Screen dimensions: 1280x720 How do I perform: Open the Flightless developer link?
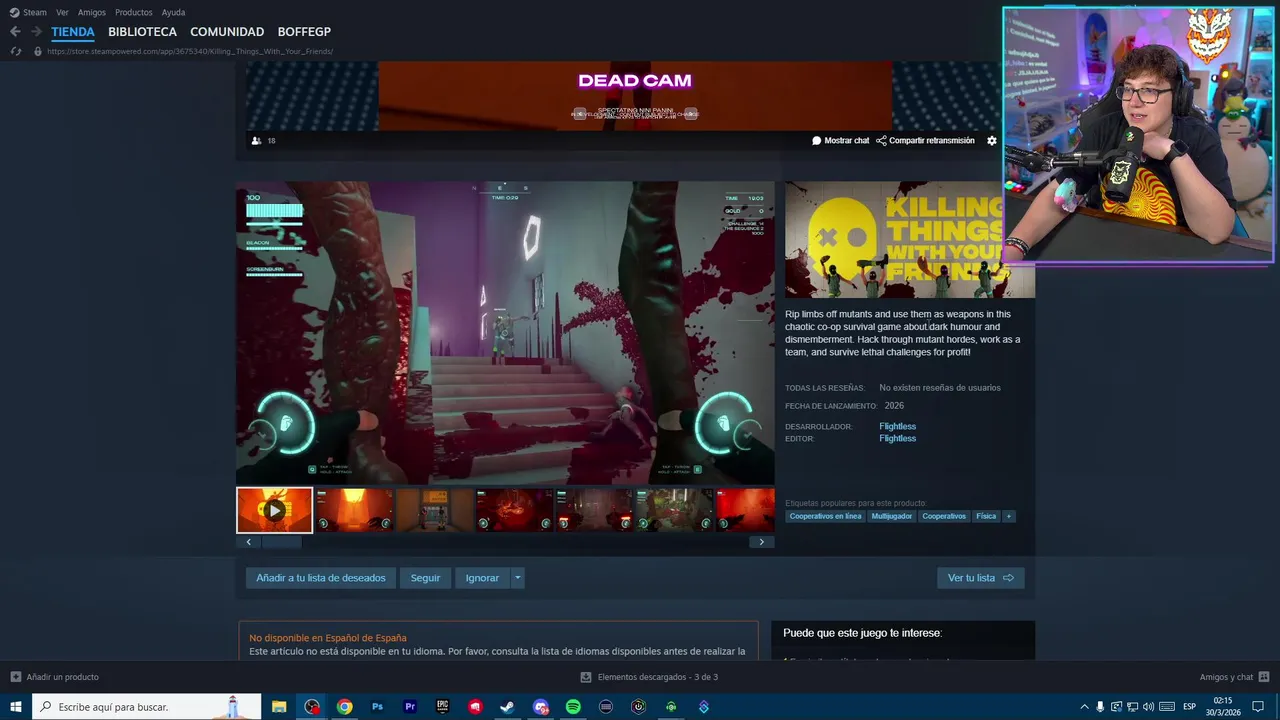click(x=897, y=426)
